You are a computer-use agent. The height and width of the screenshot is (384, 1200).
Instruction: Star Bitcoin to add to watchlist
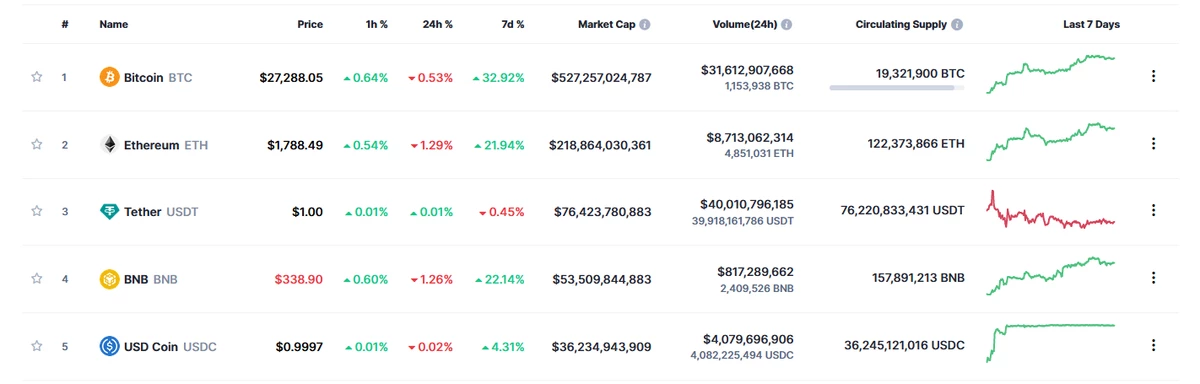click(x=37, y=77)
